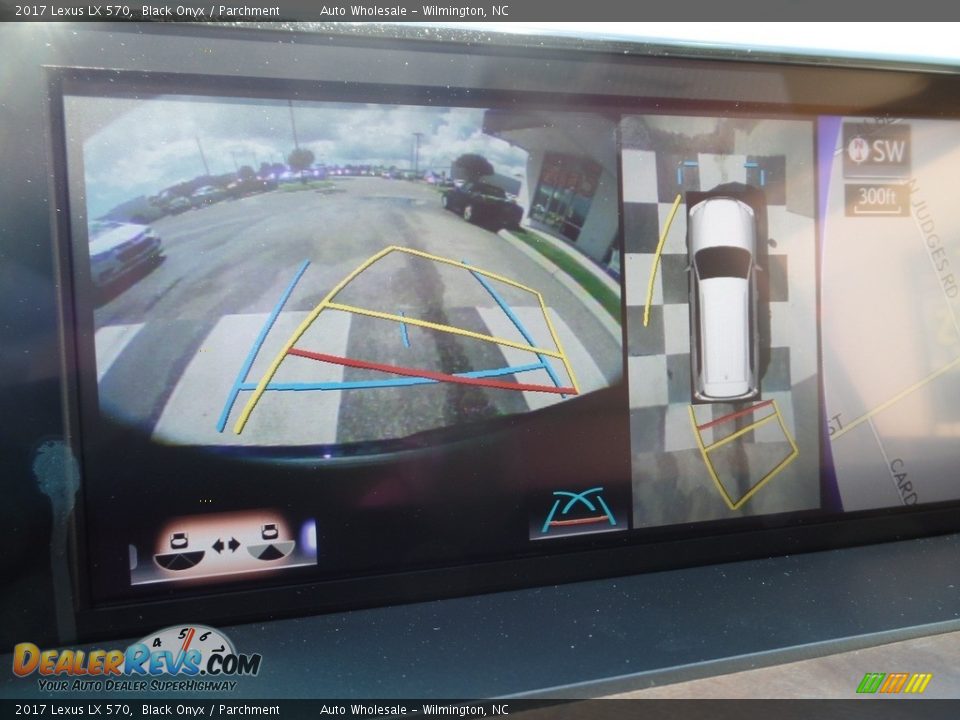The height and width of the screenshot is (720, 960).
Task: Toggle the parking guide line mode
Action: (578, 511)
